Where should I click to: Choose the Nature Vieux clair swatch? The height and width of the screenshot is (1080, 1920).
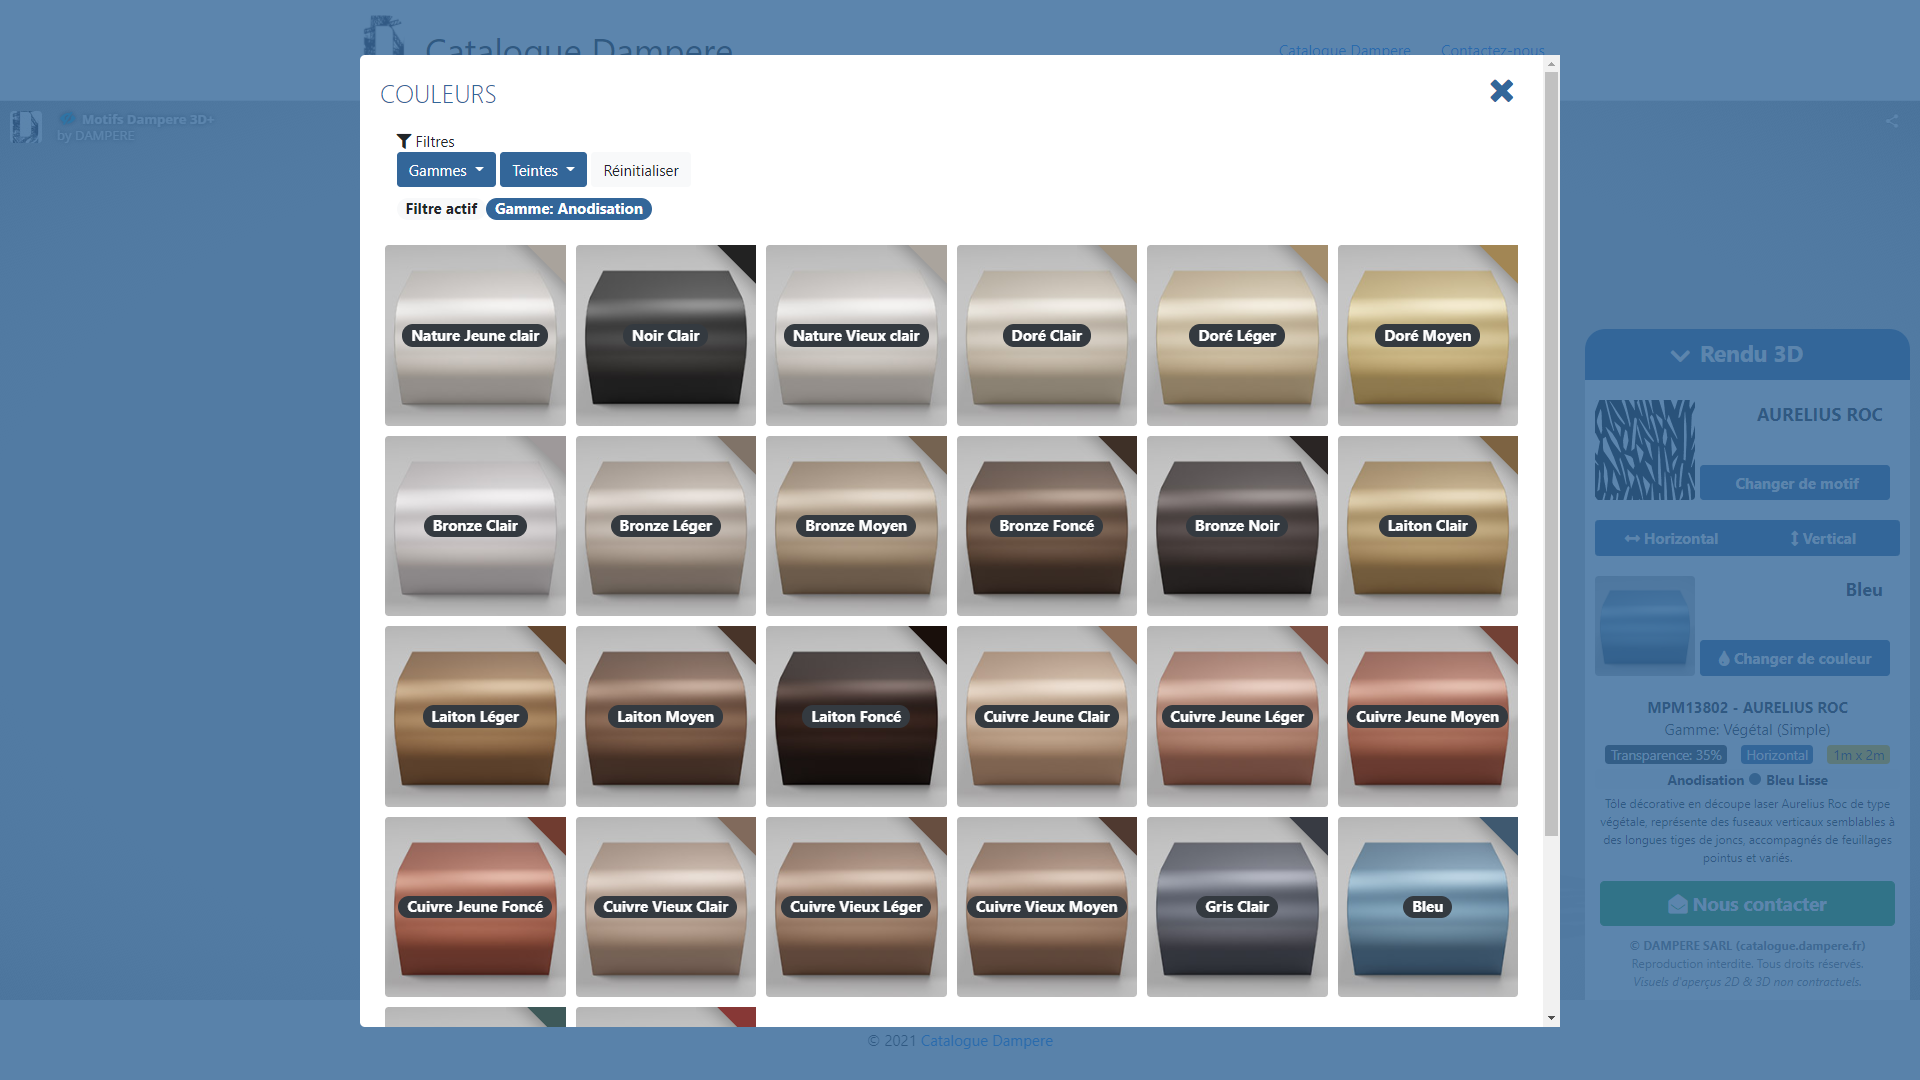[856, 335]
